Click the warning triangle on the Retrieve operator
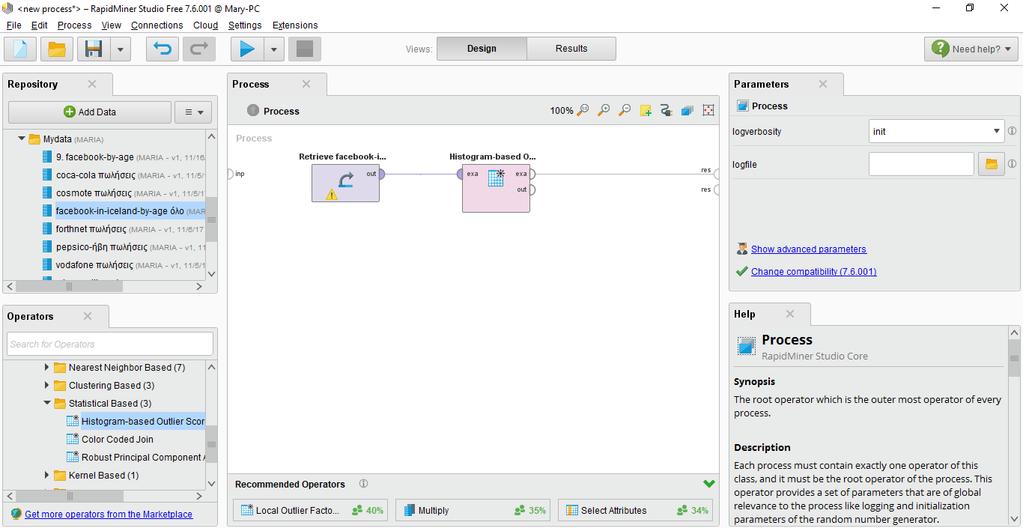 331,194
